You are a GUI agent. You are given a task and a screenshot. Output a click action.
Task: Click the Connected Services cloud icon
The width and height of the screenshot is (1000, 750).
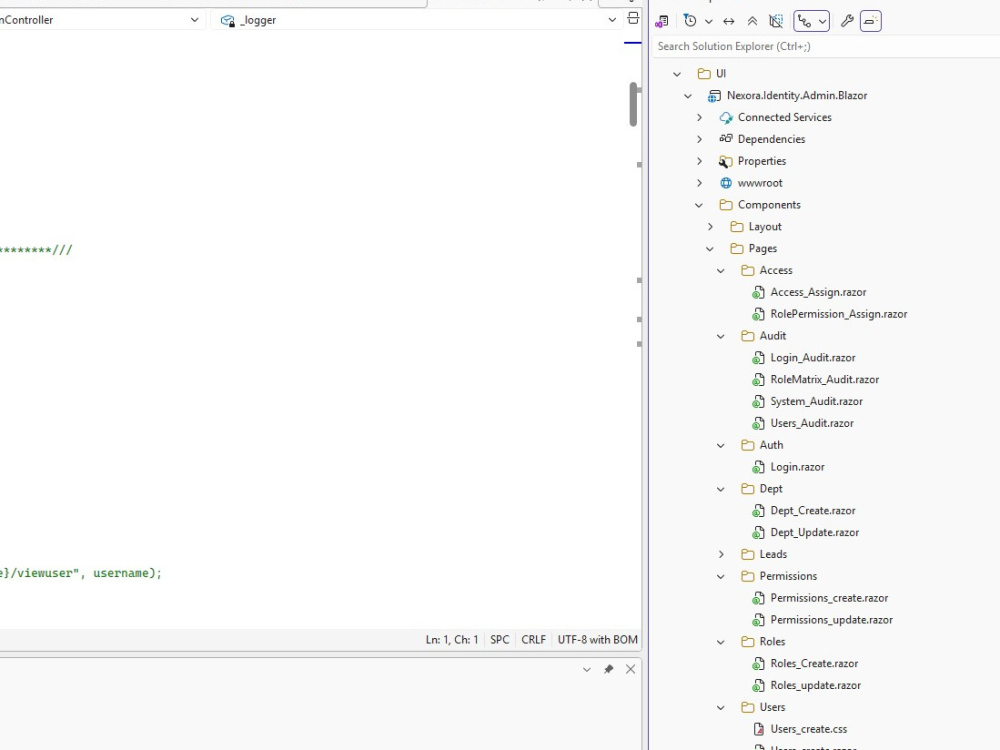(726, 117)
